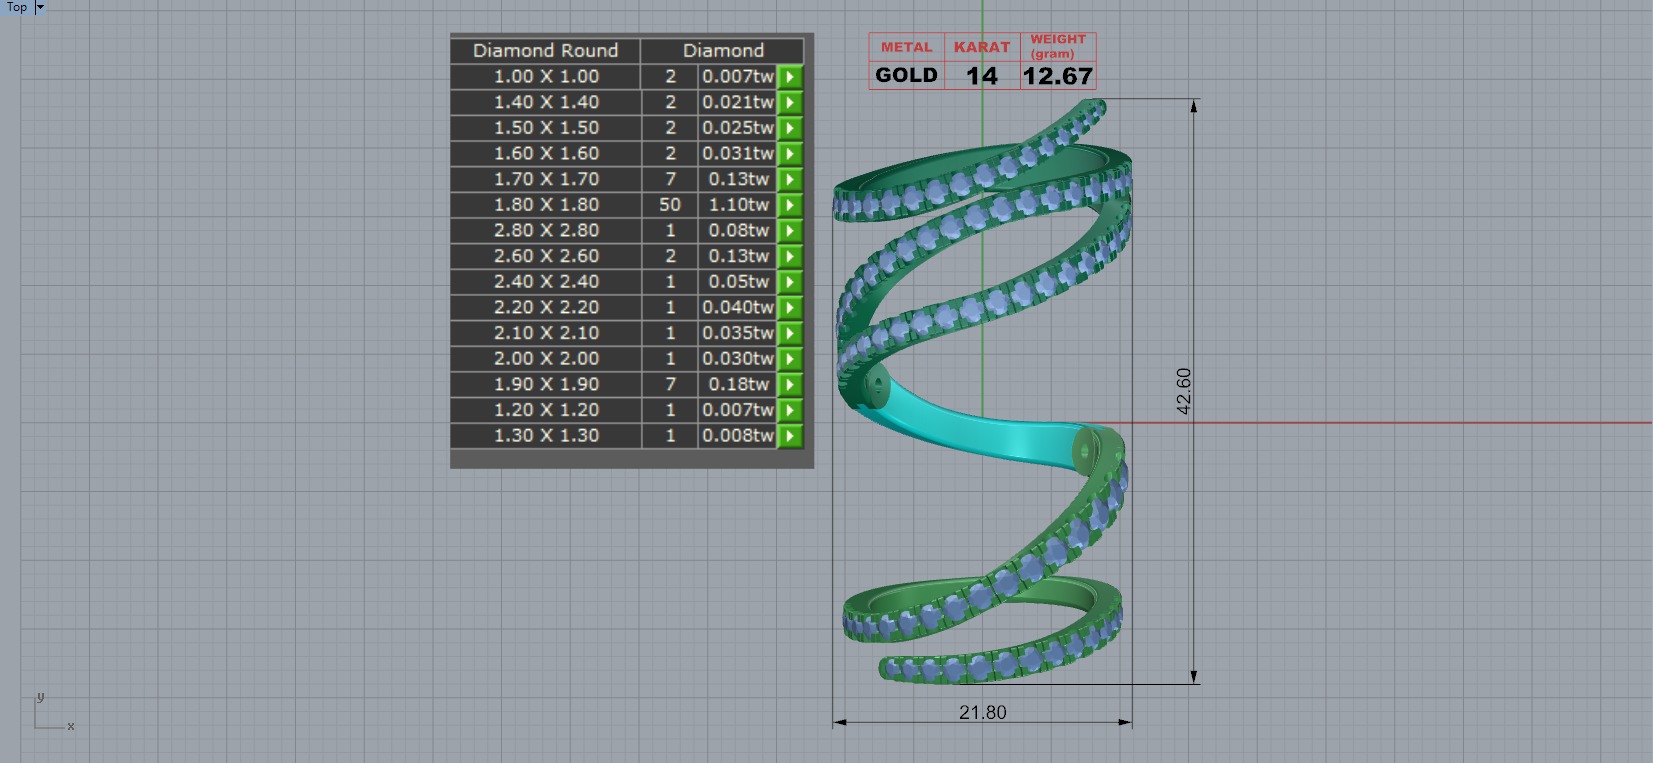Click green arrow for 2.40 X 2.40 row
This screenshot has height=763, width=1653.
coord(790,282)
